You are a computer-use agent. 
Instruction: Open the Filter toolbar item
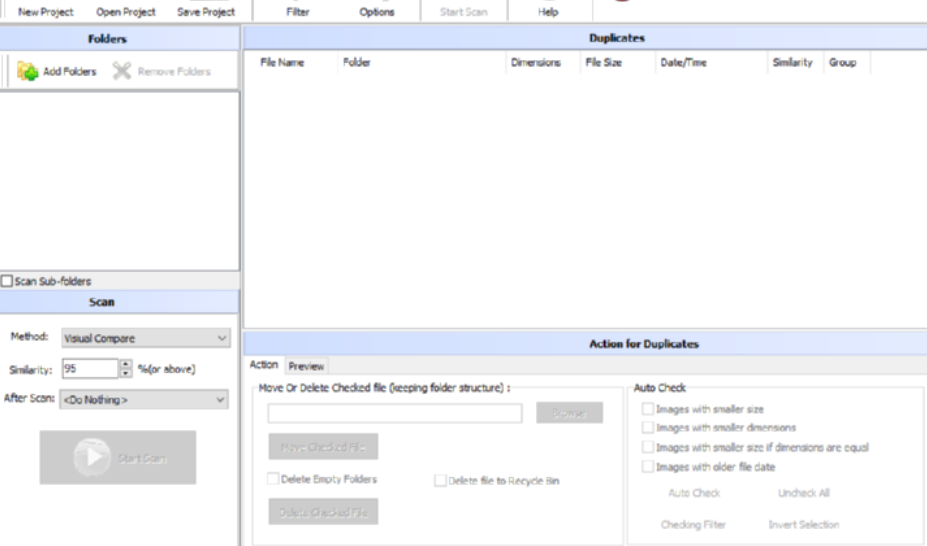click(x=297, y=12)
